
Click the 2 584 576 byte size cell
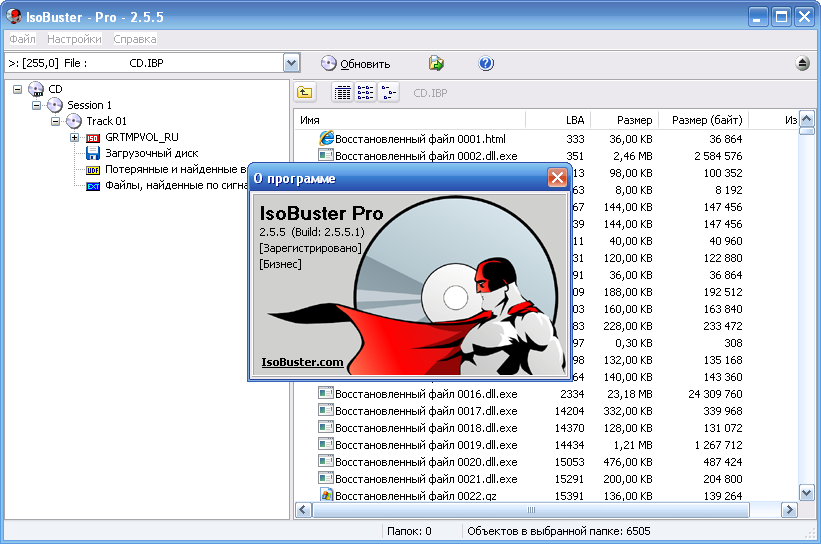[x=718, y=156]
